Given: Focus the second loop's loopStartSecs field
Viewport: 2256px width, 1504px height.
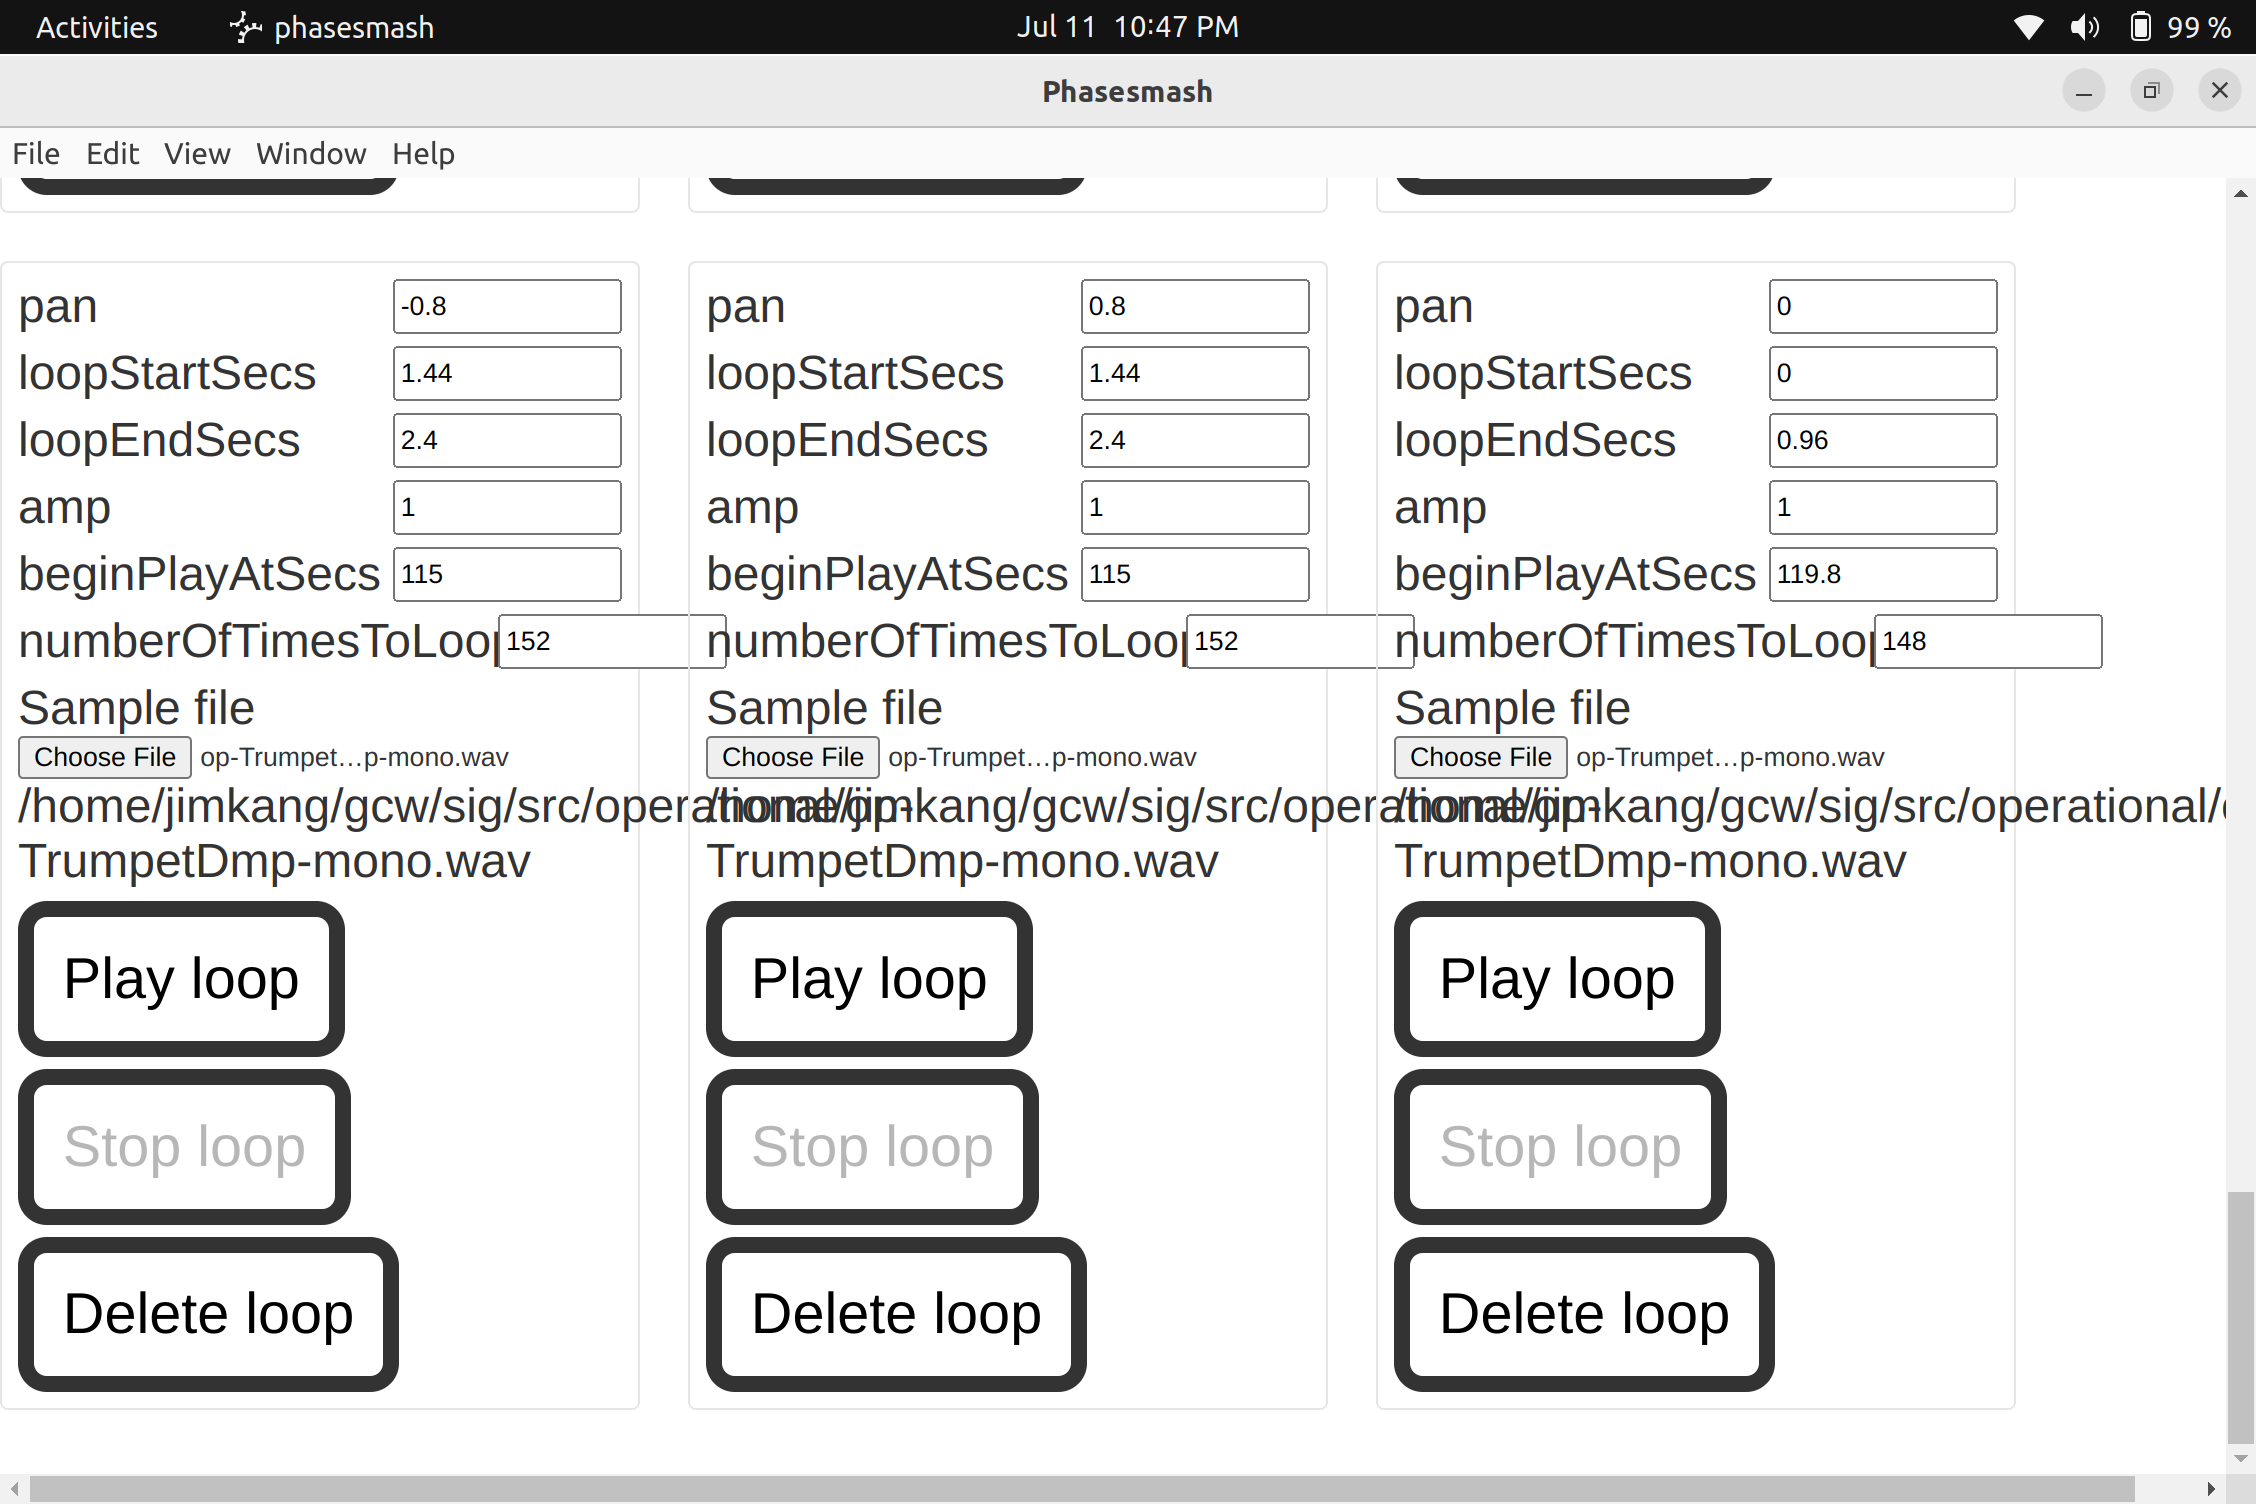Looking at the screenshot, I should pos(1195,373).
